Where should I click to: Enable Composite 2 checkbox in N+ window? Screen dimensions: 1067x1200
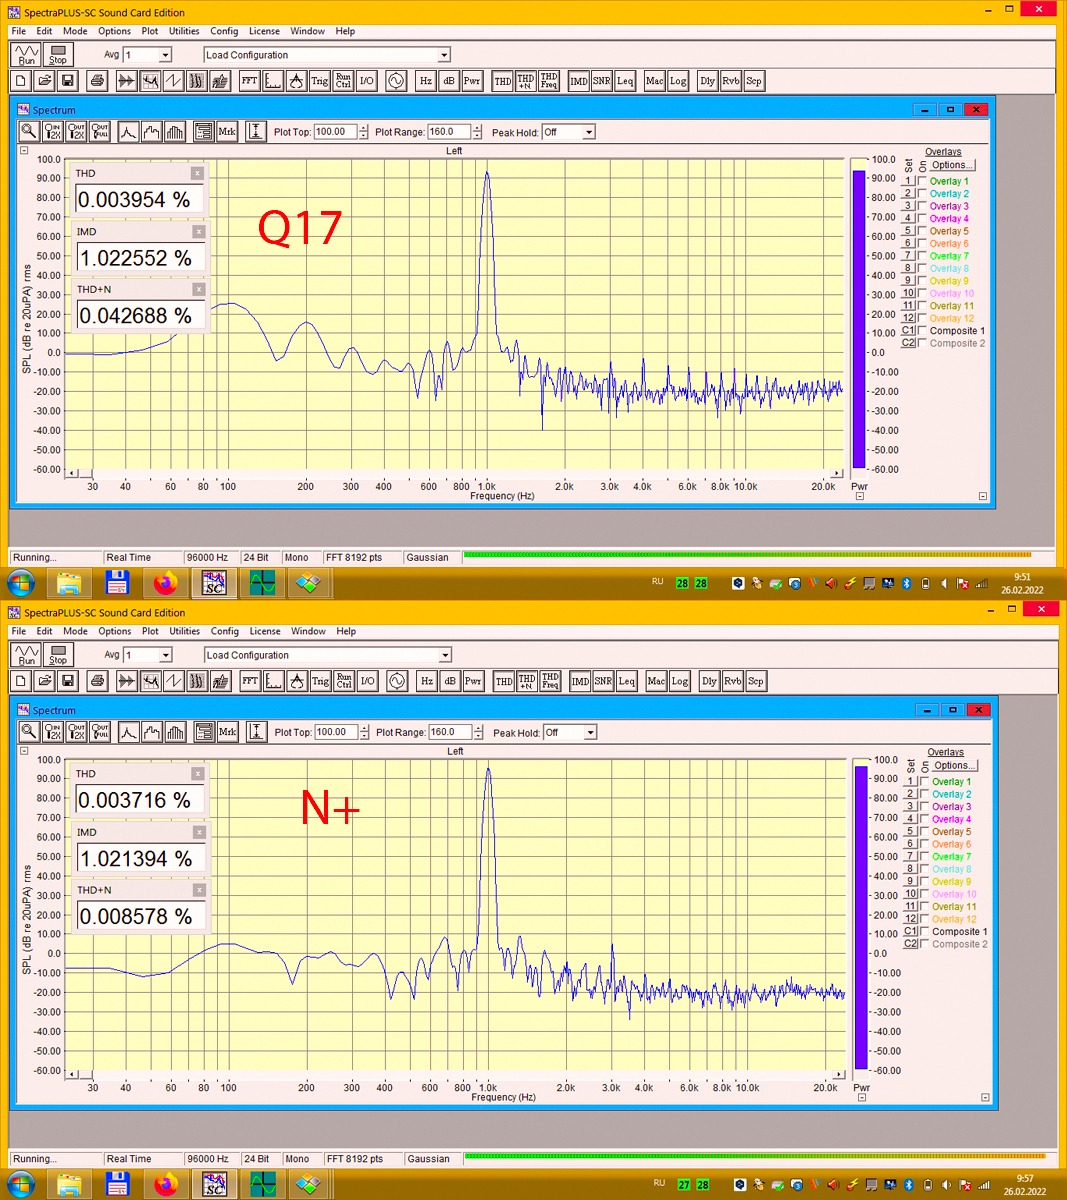click(x=925, y=944)
